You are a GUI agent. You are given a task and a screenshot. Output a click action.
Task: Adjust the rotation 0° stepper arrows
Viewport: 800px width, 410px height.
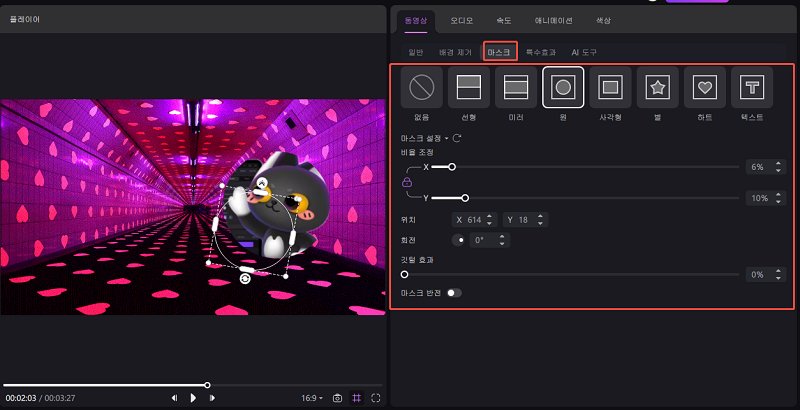[x=502, y=240]
